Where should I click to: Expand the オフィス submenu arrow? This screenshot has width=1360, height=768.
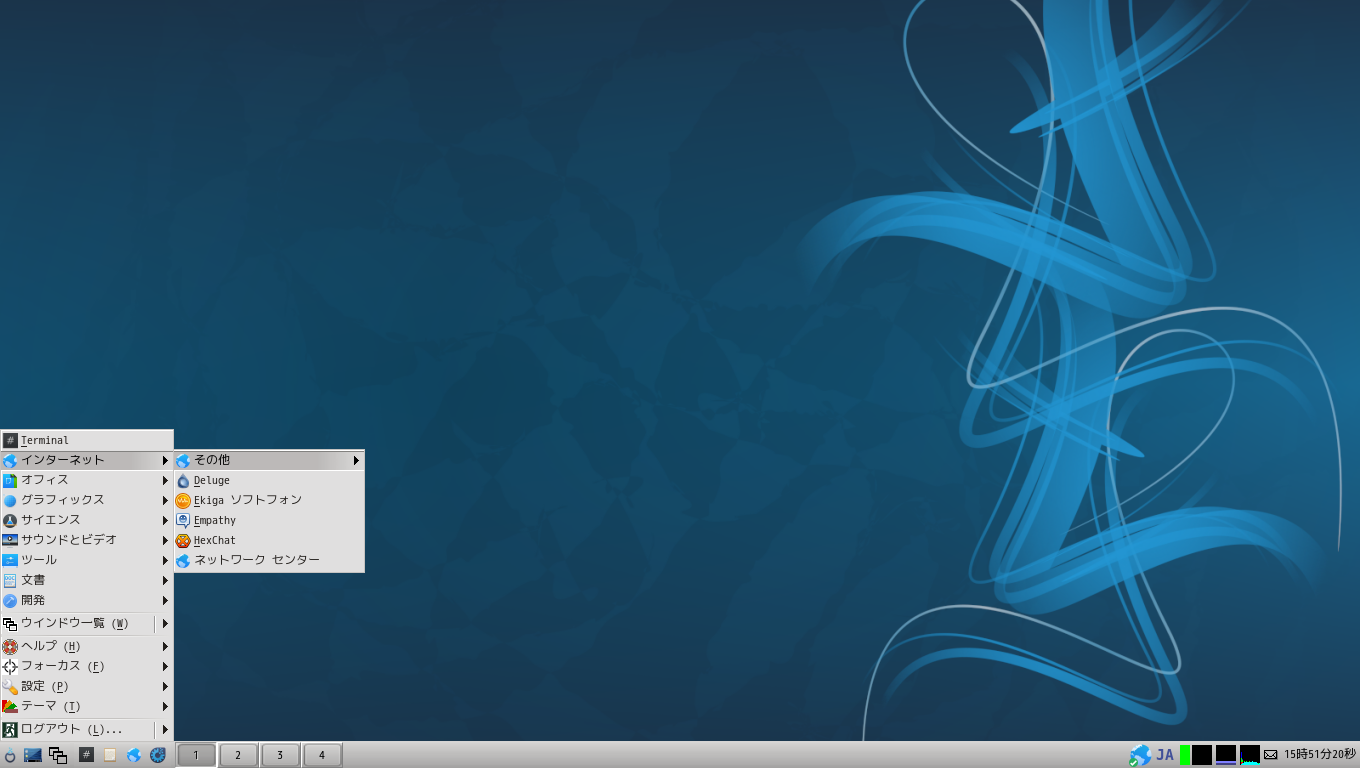165,480
